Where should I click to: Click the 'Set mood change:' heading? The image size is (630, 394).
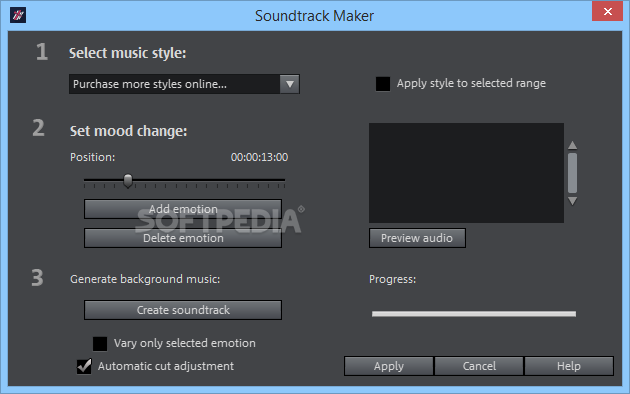129,131
